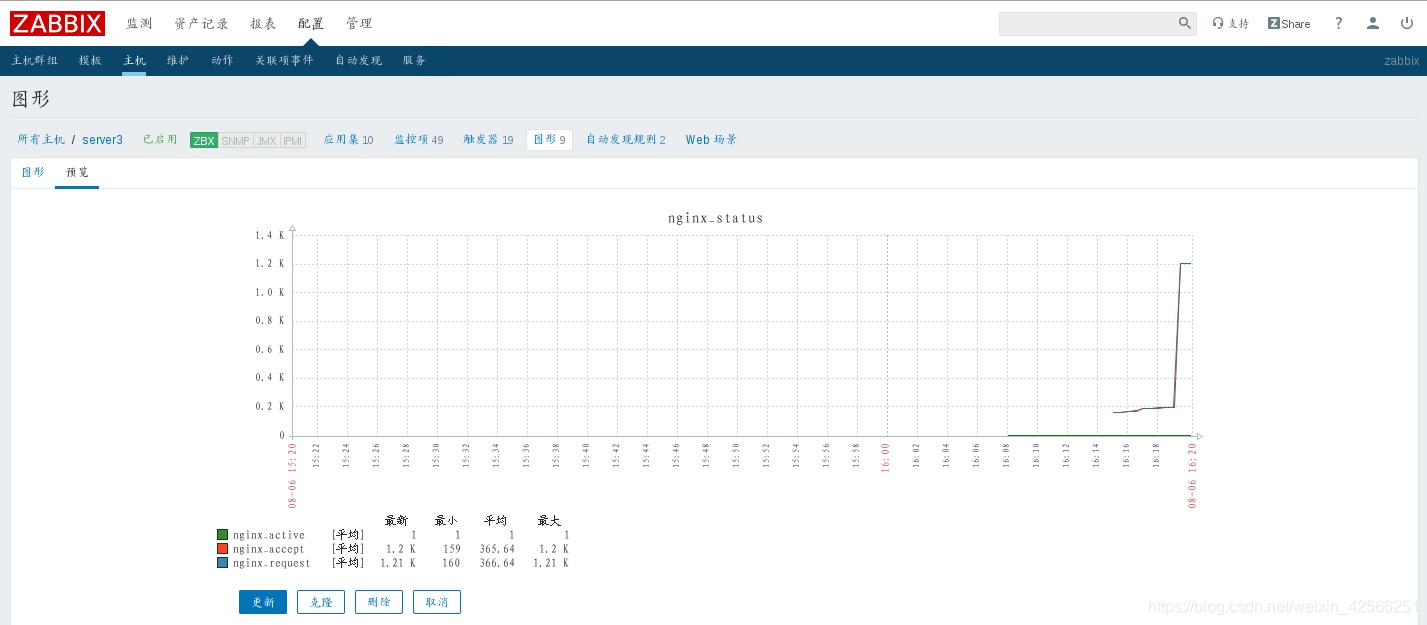Screen dimensions: 1427x625
Task: Click the ZABBIX logo
Action: click(58, 23)
